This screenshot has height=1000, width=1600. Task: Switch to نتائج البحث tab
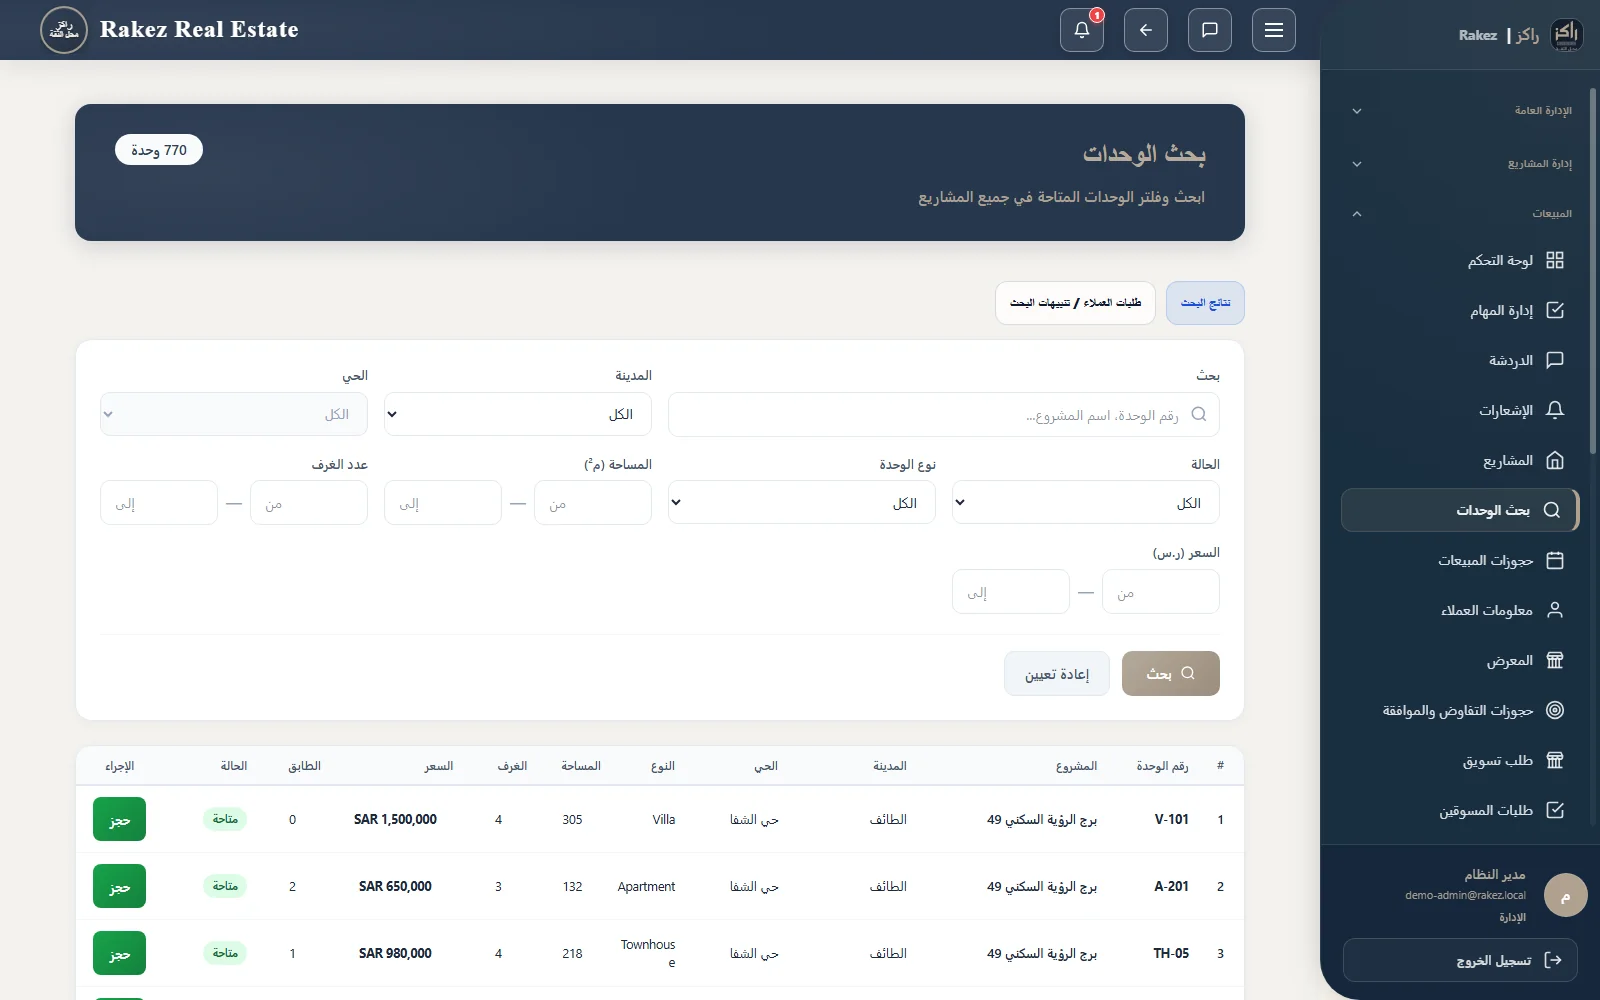(1205, 303)
